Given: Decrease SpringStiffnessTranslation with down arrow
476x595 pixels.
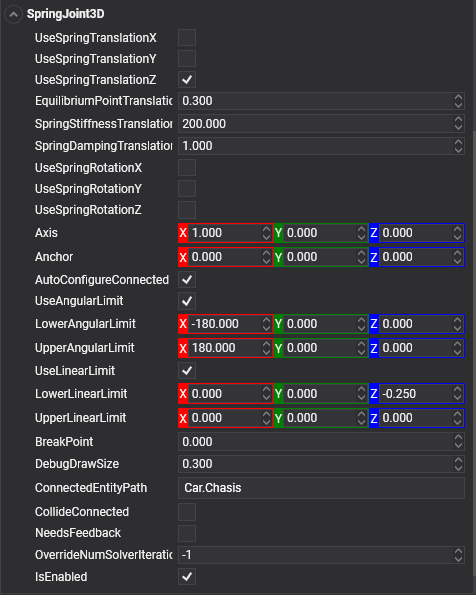Looking at the screenshot, I should coord(458,128).
